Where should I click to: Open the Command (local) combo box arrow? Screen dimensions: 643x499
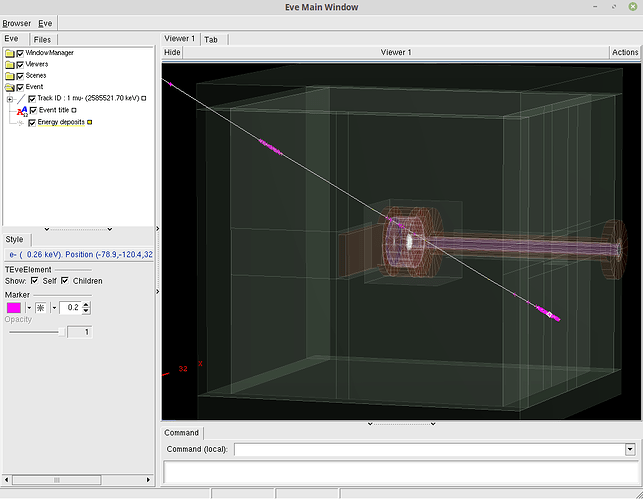[x=630, y=449]
